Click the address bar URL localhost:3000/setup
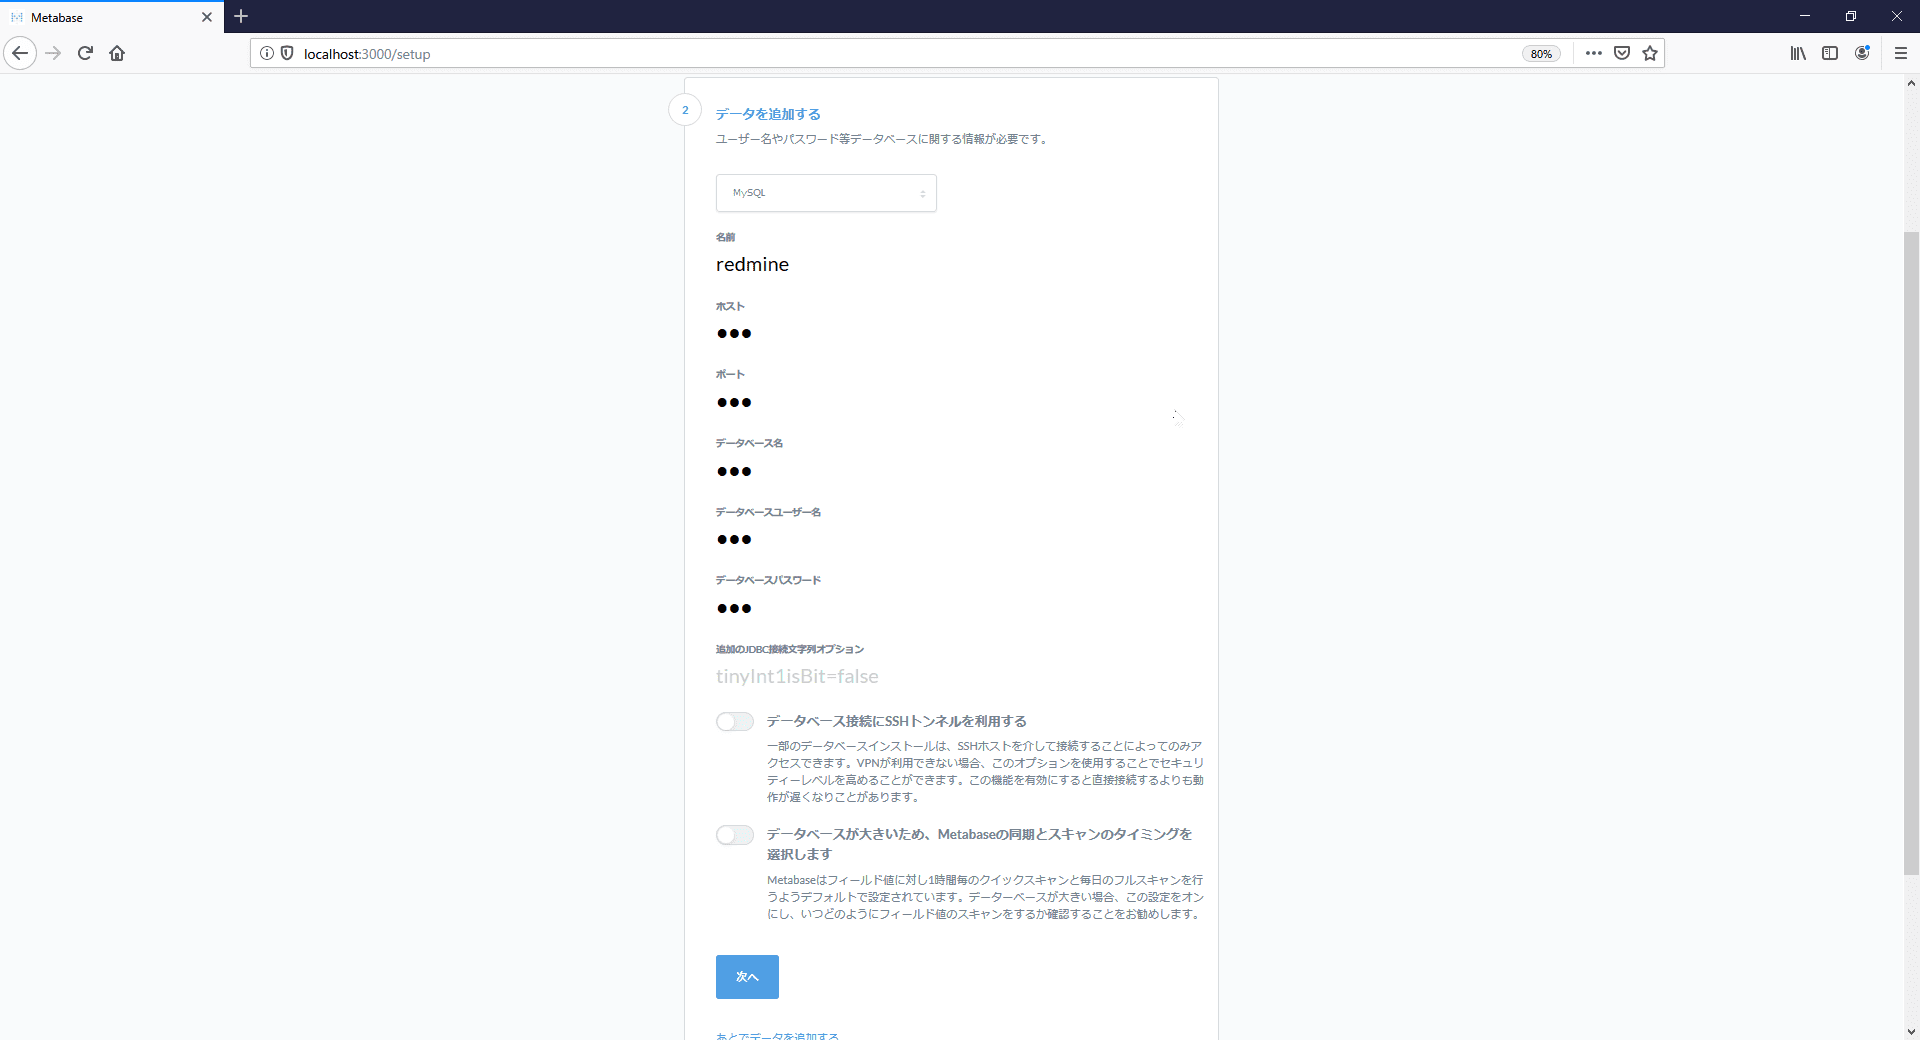Screen dimensions: 1920x1040 click(x=367, y=54)
